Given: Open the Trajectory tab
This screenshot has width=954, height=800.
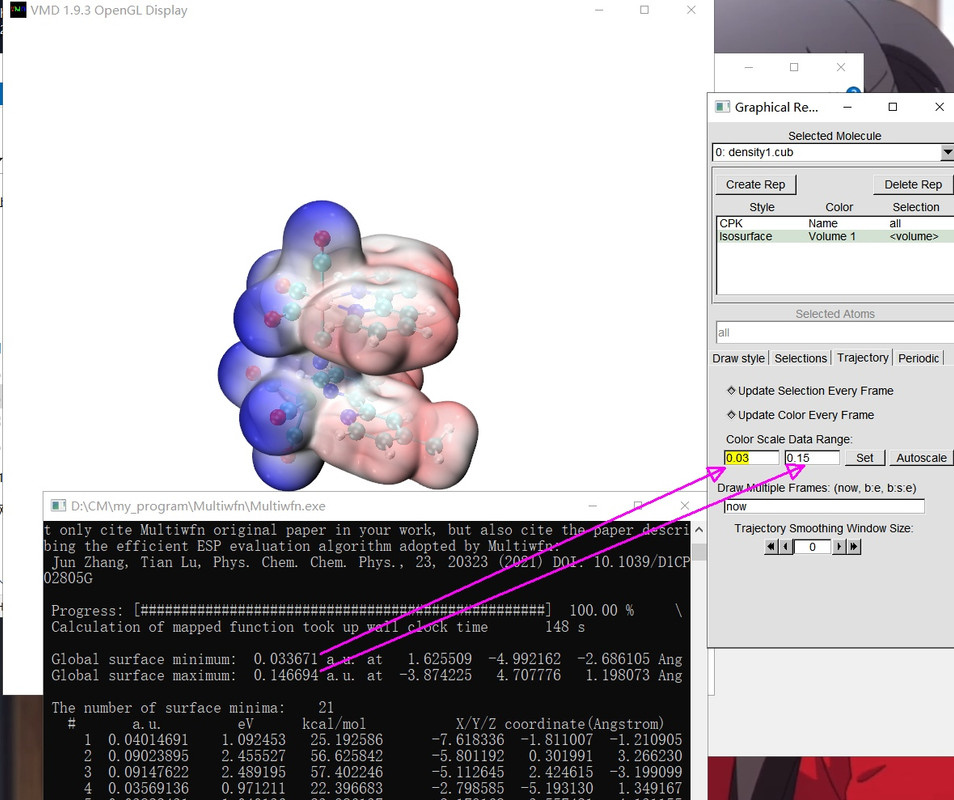Looking at the screenshot, I should [862, 358].
